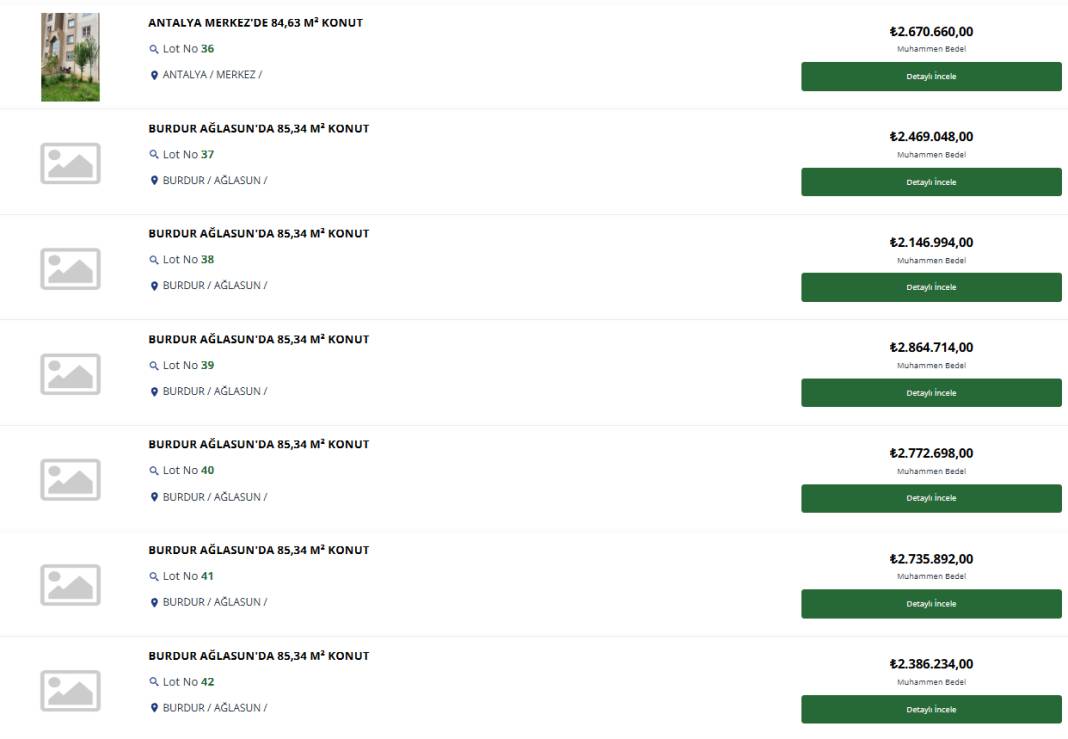The width and height of the screenshot is (1068, 739).
Task: Open the Burdur Ağlasun listing title for Lot 41
Action: coord(259,550)
